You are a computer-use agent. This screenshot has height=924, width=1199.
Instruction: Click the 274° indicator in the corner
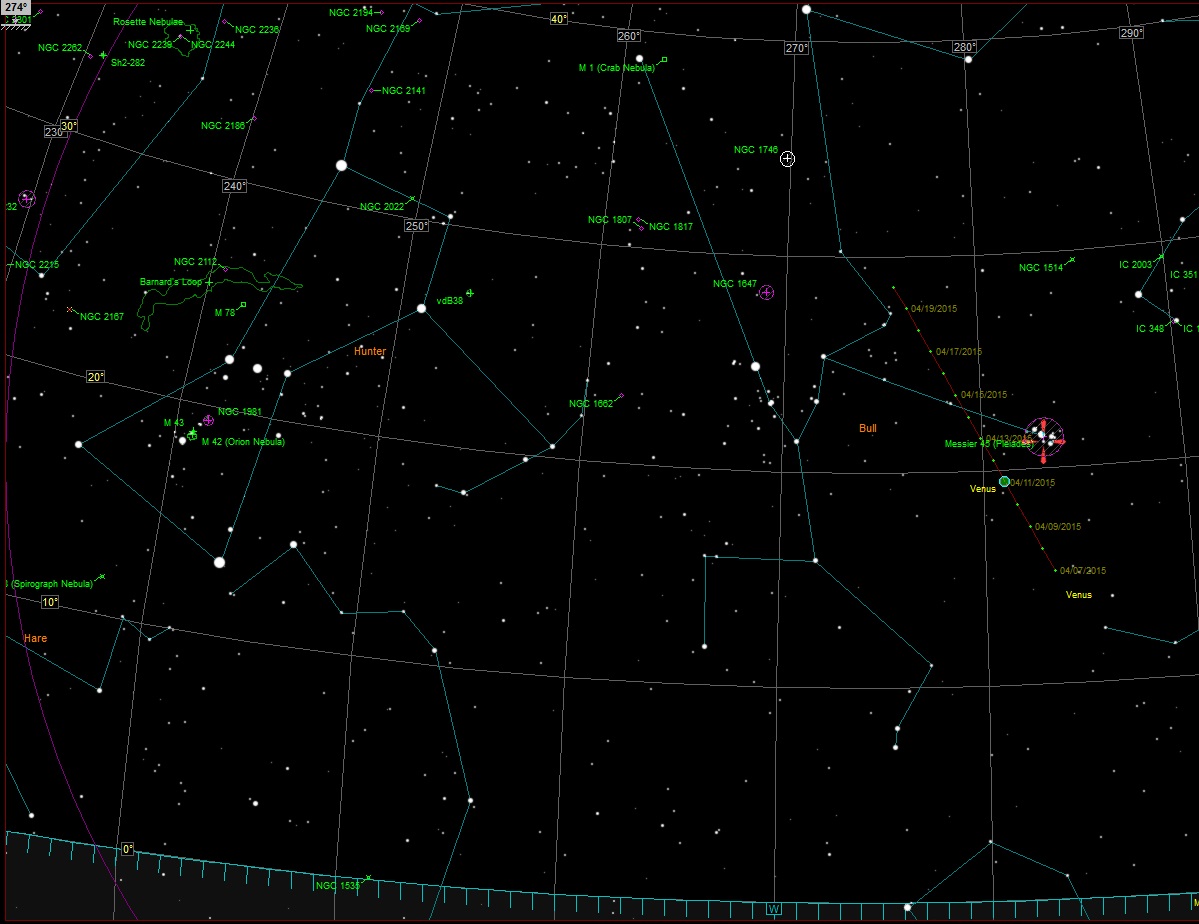14,6
